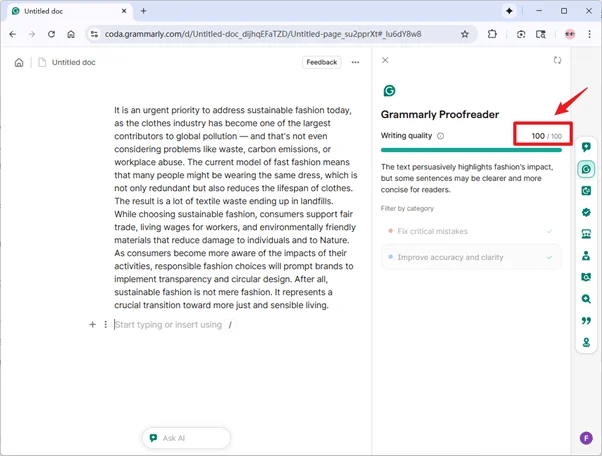Select the Proofreader agent icon in sidebar
The height and width of the screenshot is (456, 602).
(x=586, y=169)
